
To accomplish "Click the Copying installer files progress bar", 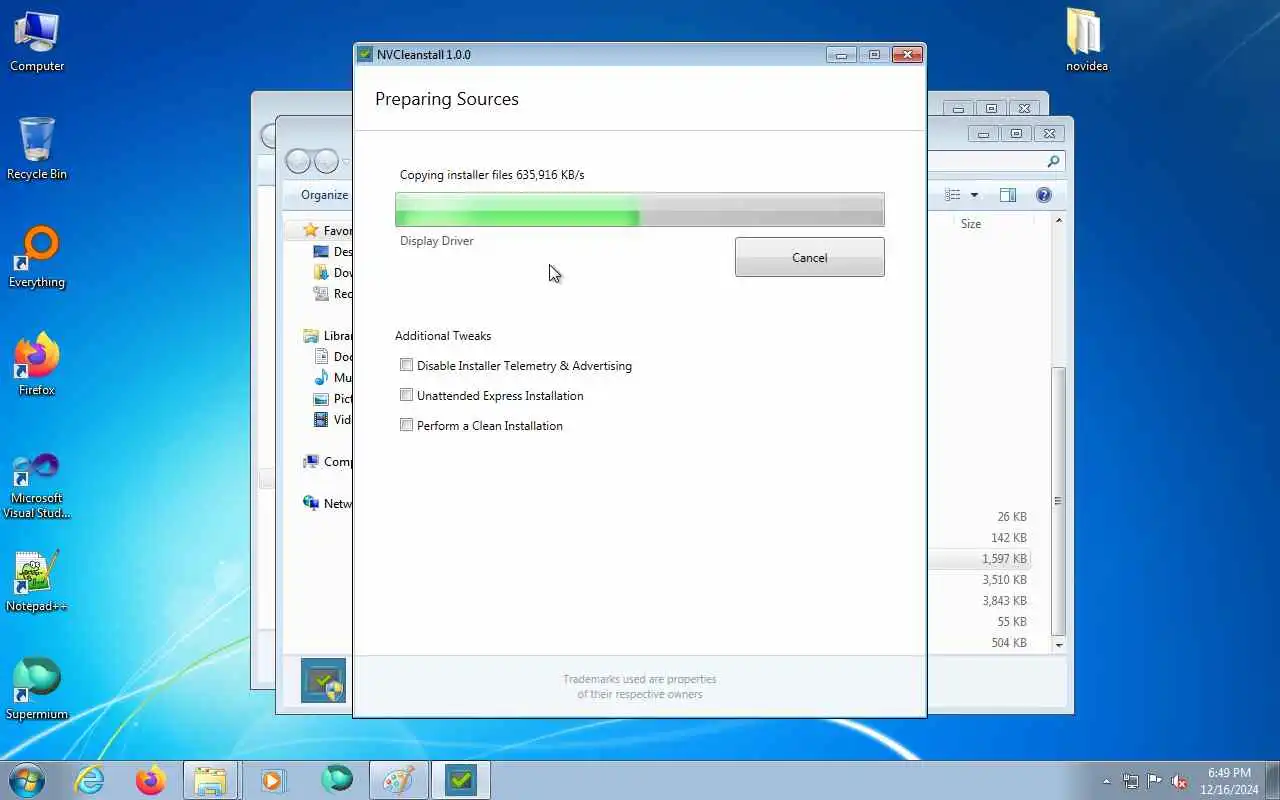I will tap(639, 210).
